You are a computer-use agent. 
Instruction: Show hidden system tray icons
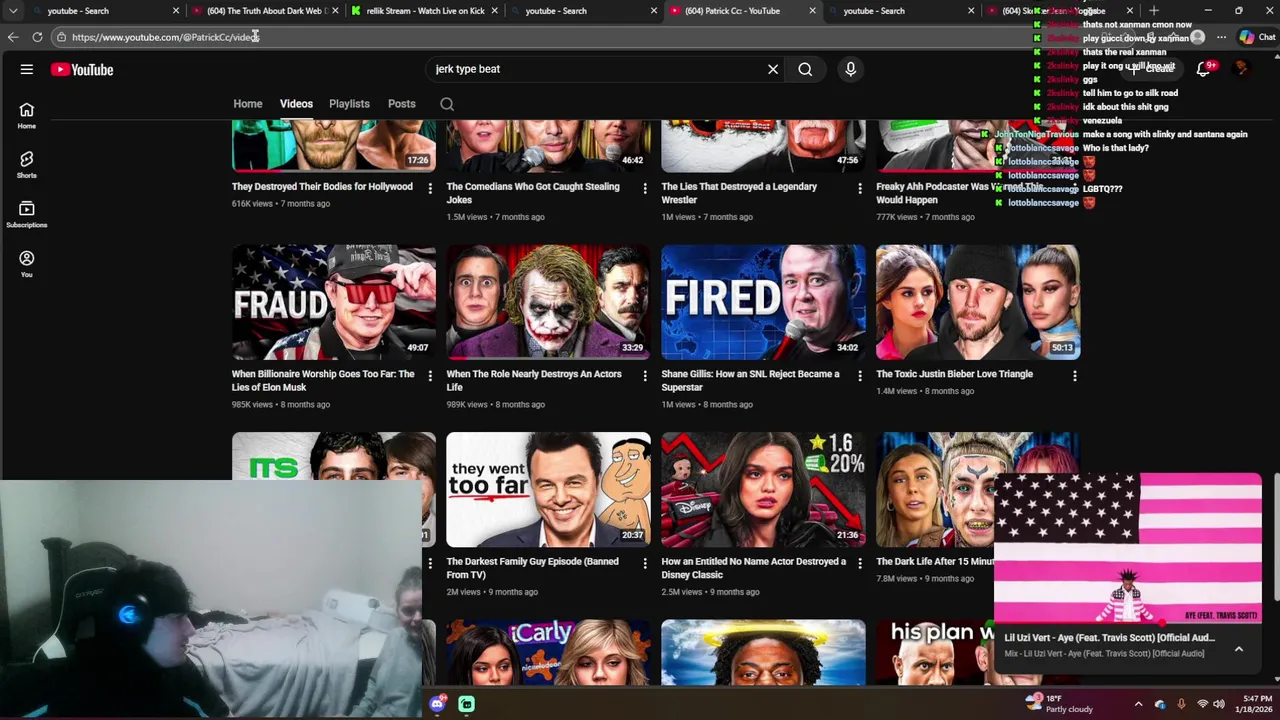pos(1138,704)
